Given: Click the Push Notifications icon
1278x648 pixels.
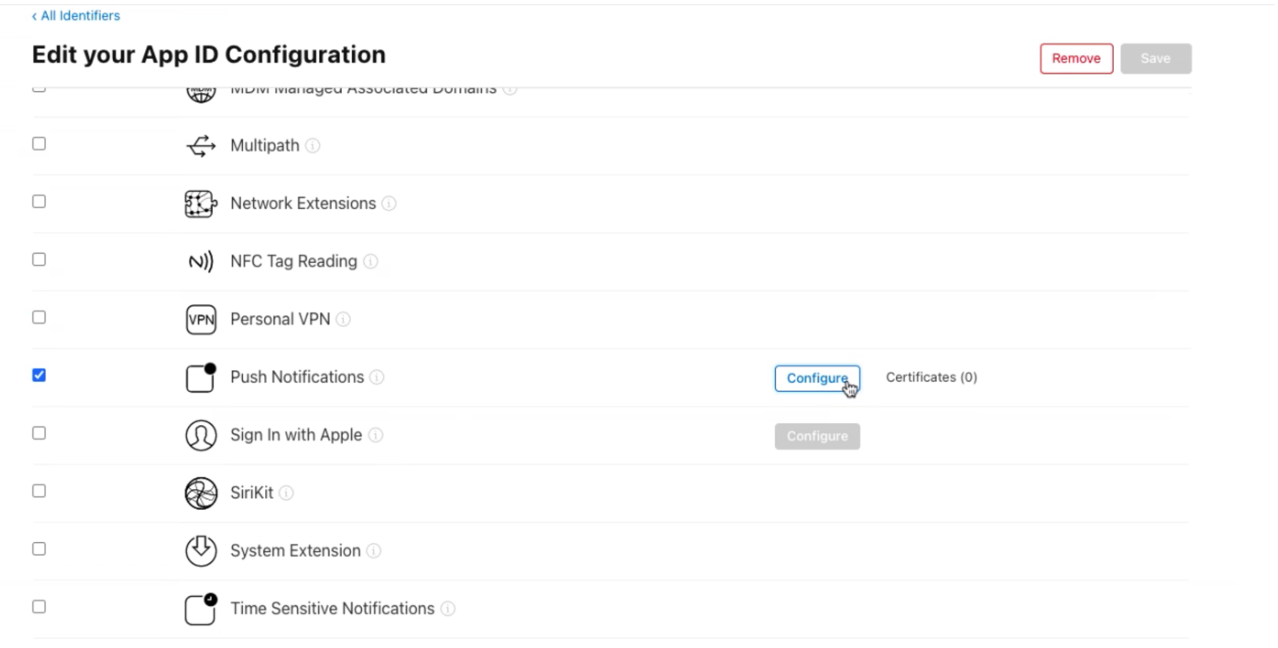Looking at the screenshot, I should (200, 376).
